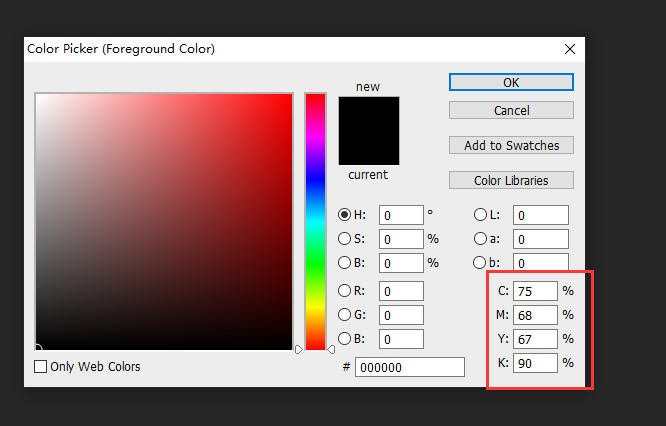
Task: Click the C cyan percentage field
Action: [535, 291]
